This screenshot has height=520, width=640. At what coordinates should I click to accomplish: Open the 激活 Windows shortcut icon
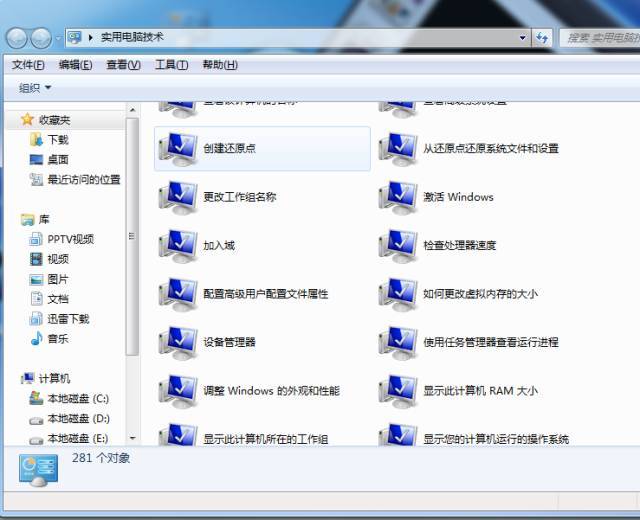tap(398, 197)
